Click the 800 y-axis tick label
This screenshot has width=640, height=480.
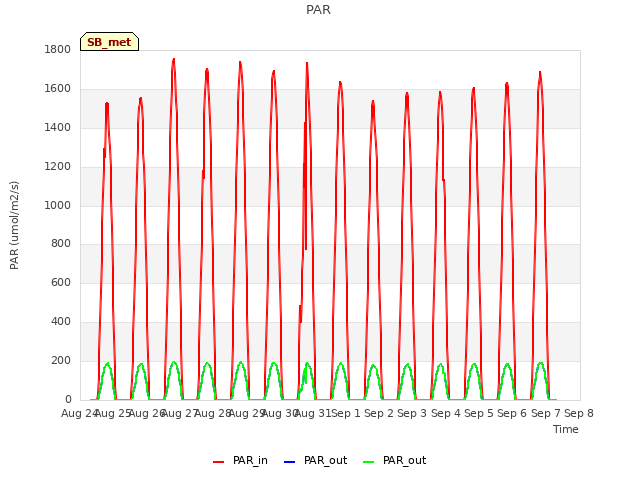(61, 244)
